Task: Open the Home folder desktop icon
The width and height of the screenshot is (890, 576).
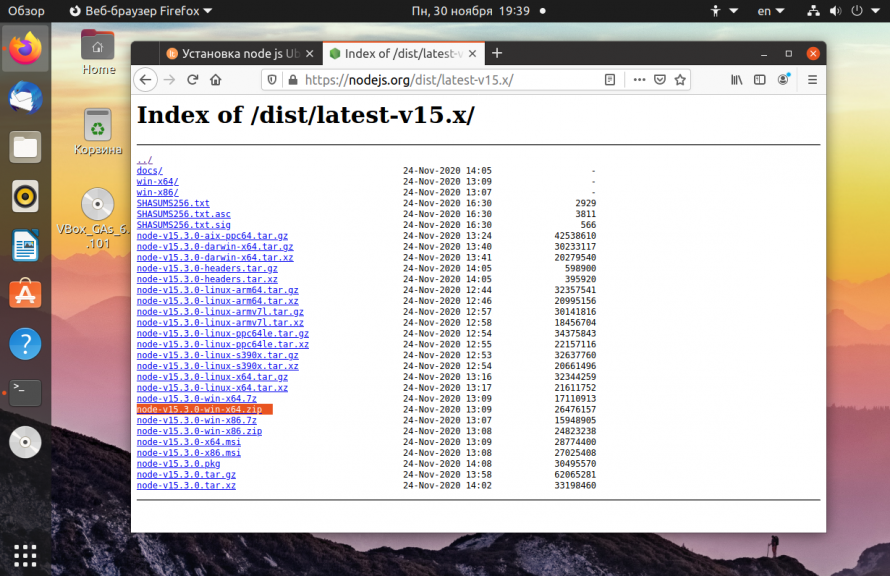Action: pyautogui.click(x=98, y=52)
